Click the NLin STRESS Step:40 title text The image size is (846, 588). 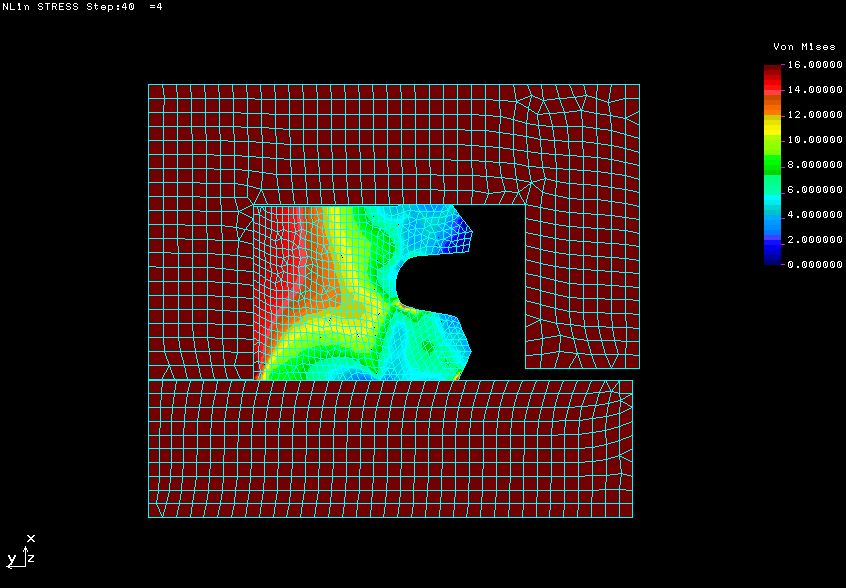[68, 6]
